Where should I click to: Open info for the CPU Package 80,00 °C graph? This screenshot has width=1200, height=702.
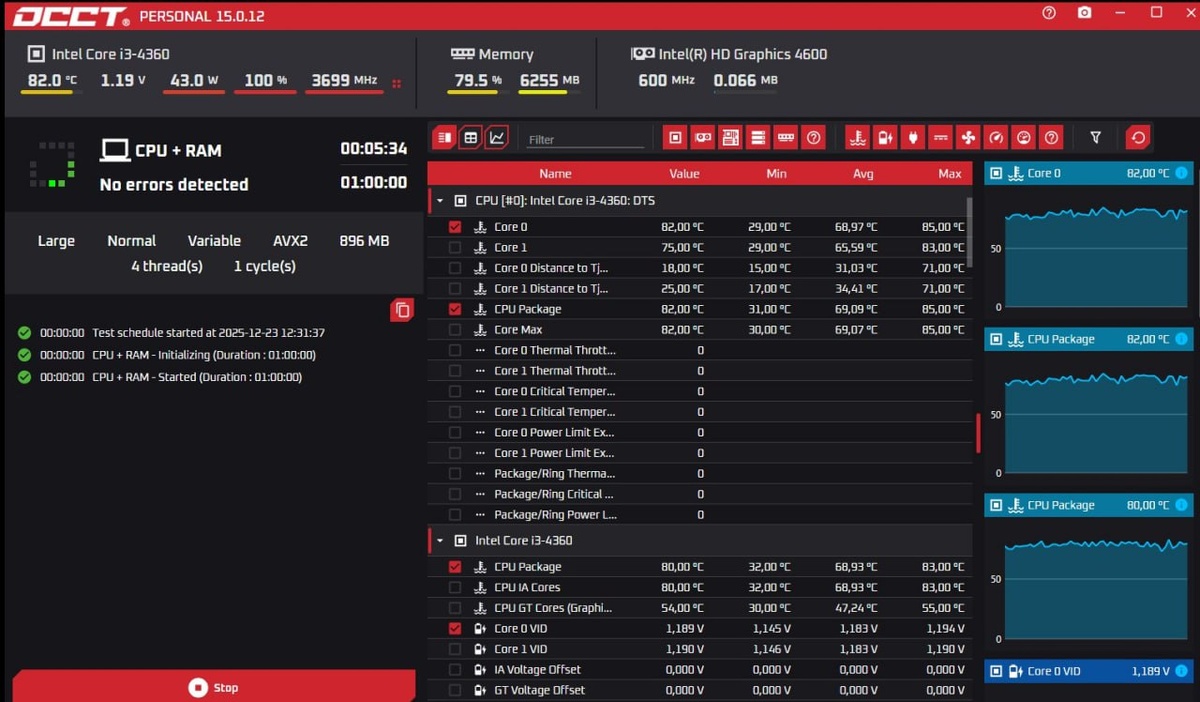coord(1181,505)
